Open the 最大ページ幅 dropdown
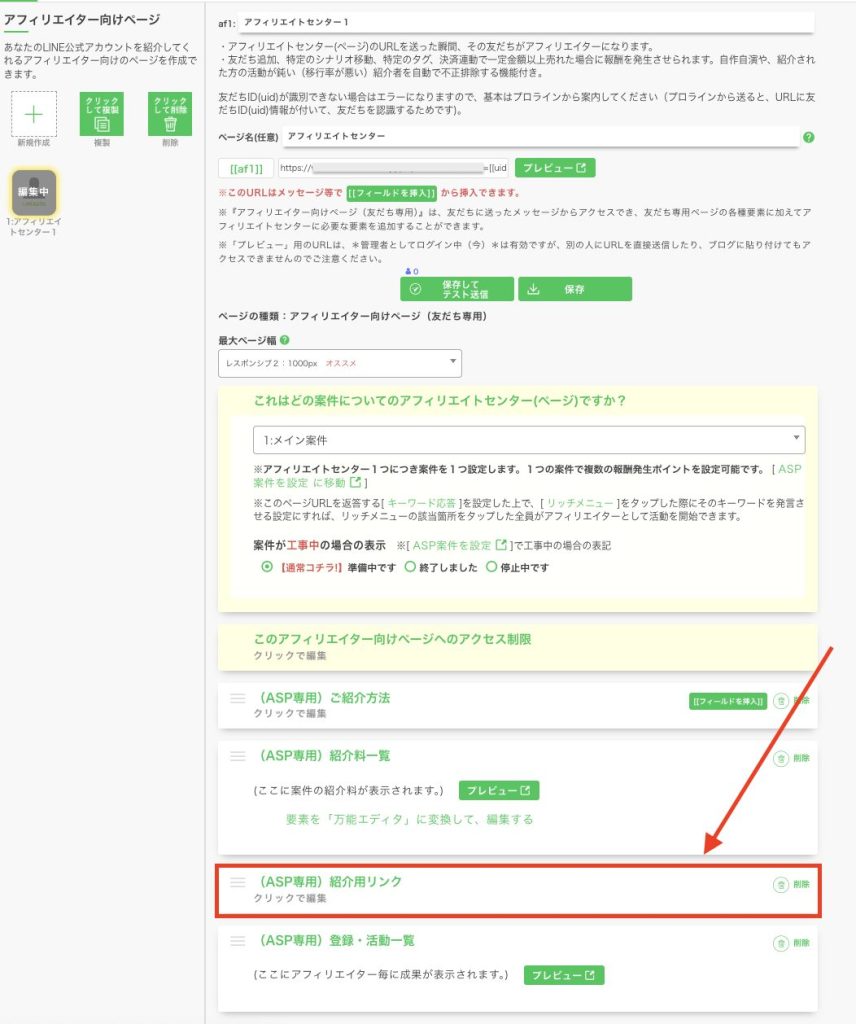The width and height of the screenshot is (856, 1024). pyautogui.click(x=339, y=362)
